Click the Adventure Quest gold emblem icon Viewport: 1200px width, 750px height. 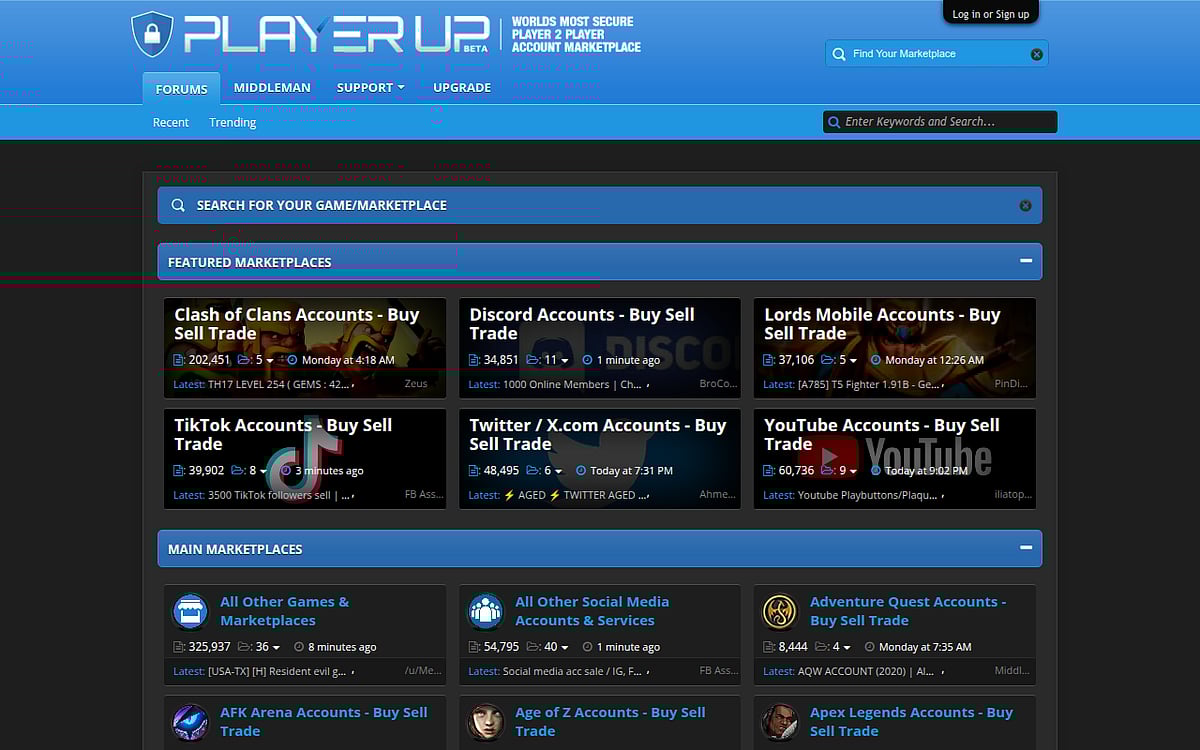(x=780, y=611)
